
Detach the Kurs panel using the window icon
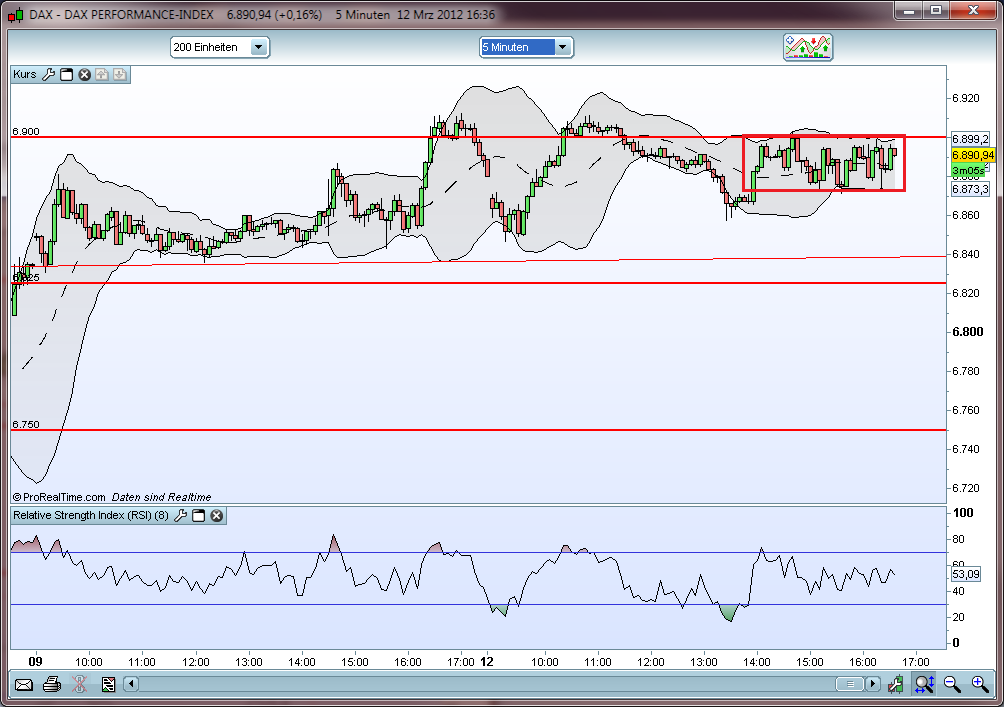pyautogui.click(x=65, y=74)
